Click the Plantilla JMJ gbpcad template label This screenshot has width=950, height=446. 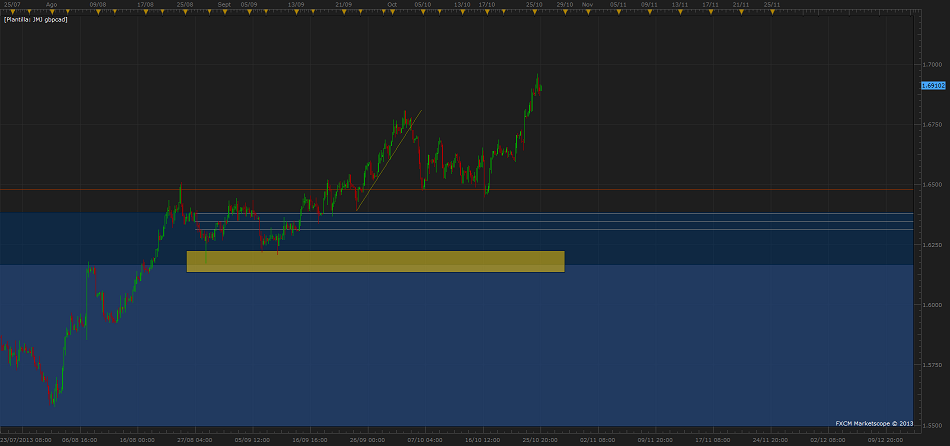pyautogui.click(x=36, y=19)
